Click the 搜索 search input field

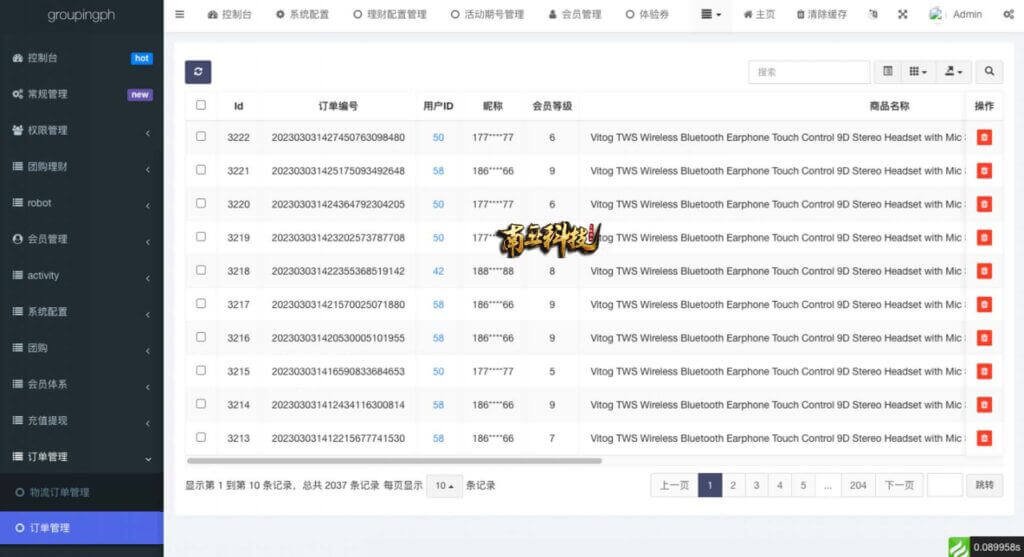[808, 72]
